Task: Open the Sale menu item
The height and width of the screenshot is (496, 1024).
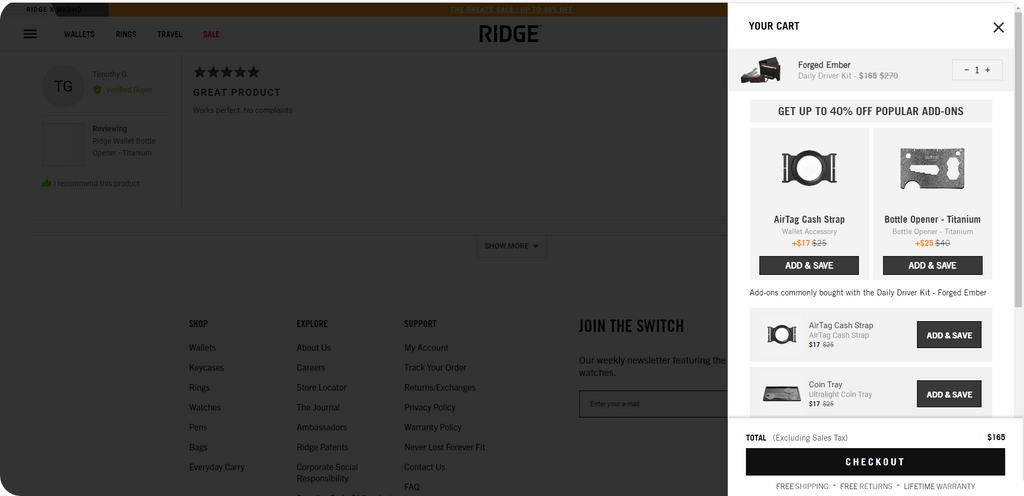Action: [211, 35]
